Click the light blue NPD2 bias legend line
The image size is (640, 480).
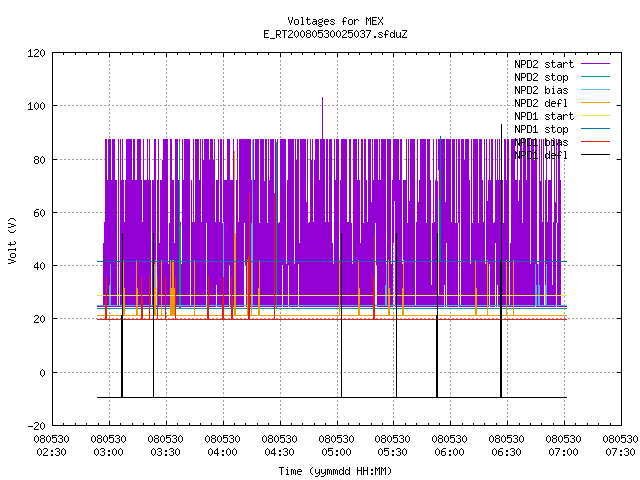point(595,90)
